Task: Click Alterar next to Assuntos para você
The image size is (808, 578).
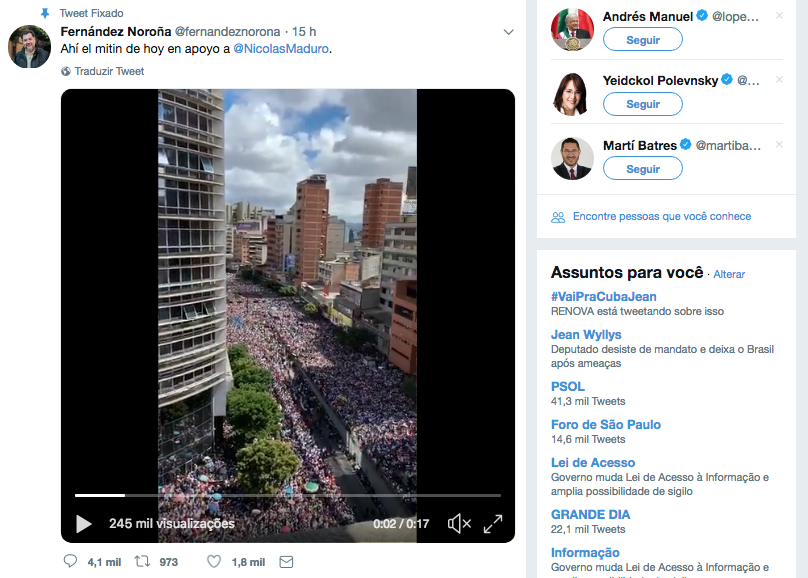Action: tap(729, 274)
